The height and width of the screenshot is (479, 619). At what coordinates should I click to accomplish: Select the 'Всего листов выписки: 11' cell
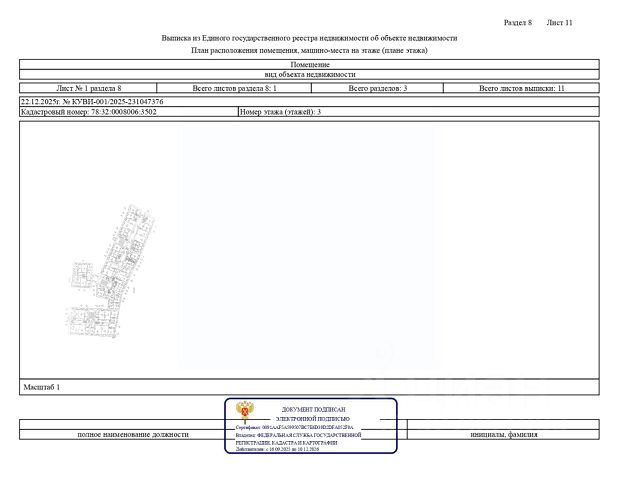coord(521,88)
